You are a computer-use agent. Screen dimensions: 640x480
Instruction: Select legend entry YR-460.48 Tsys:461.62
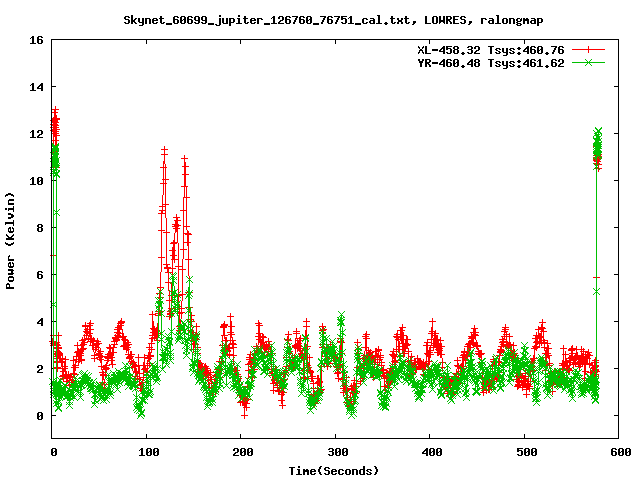[x=491, y=63]
